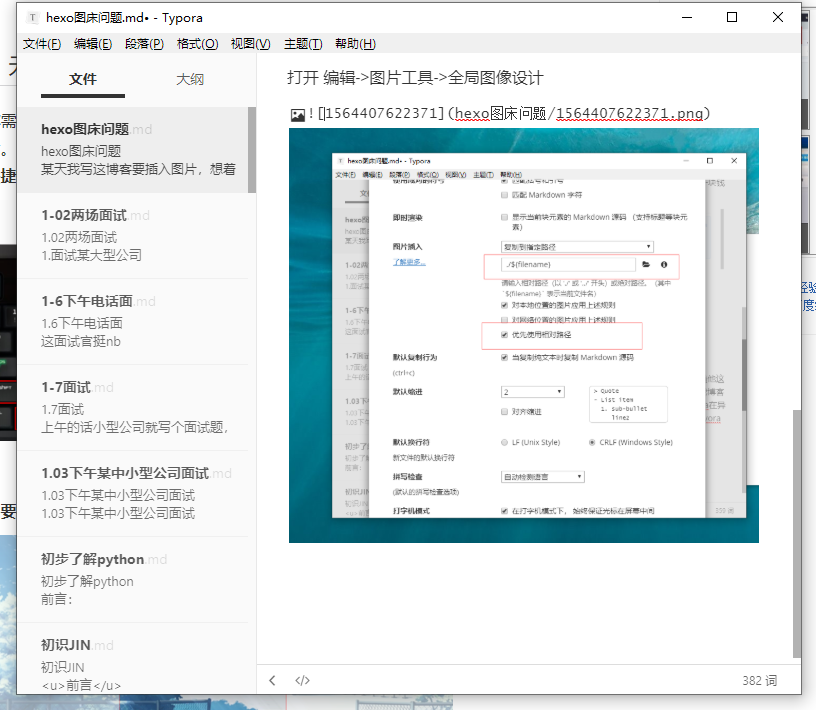Click the image icon before the markdown link
The image size is (816, 710).
click(x=298, y=115)
